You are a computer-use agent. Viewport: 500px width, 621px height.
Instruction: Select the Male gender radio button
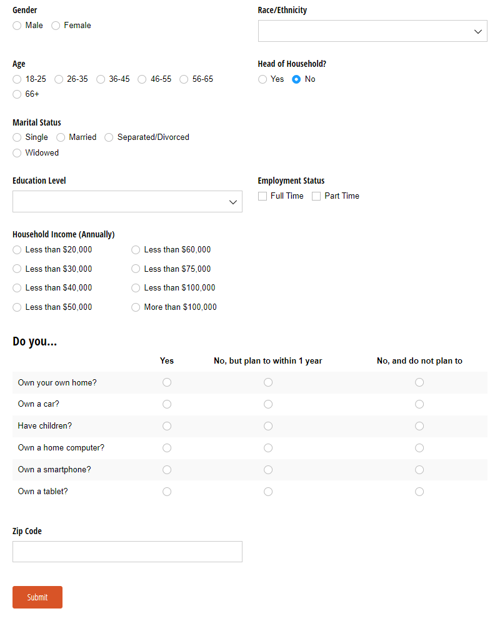(17, 25)
